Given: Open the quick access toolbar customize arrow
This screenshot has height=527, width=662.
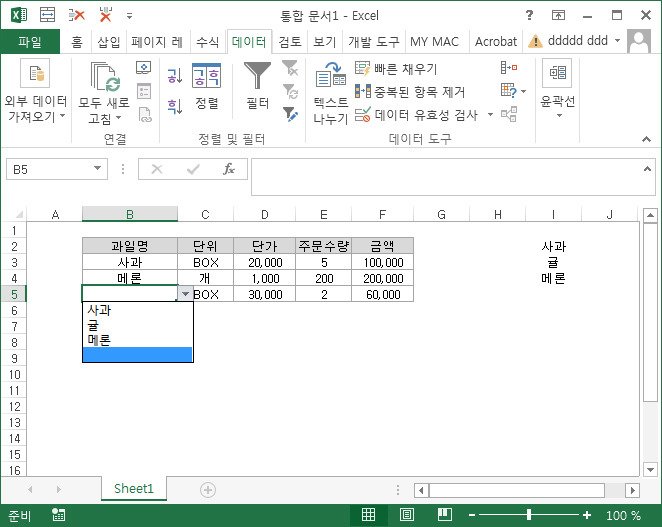Looking at the screenshot, I should point(129,16).
